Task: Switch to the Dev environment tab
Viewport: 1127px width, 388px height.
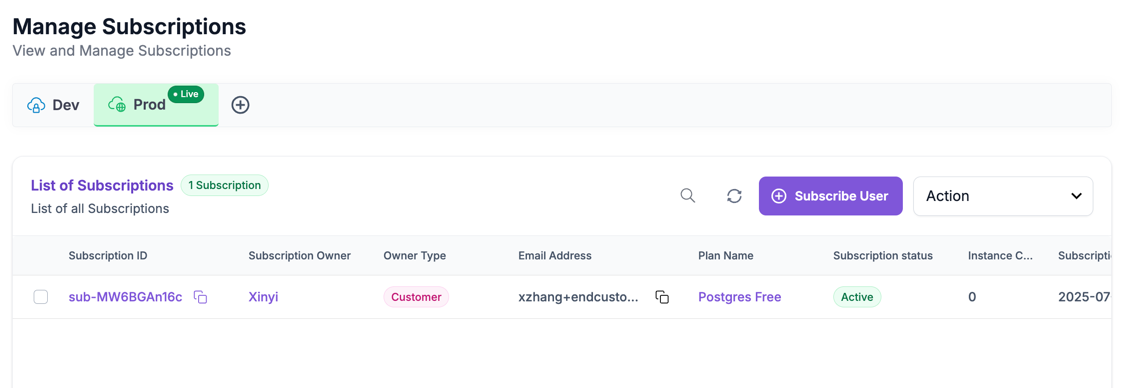Action: tap(53, 105)
